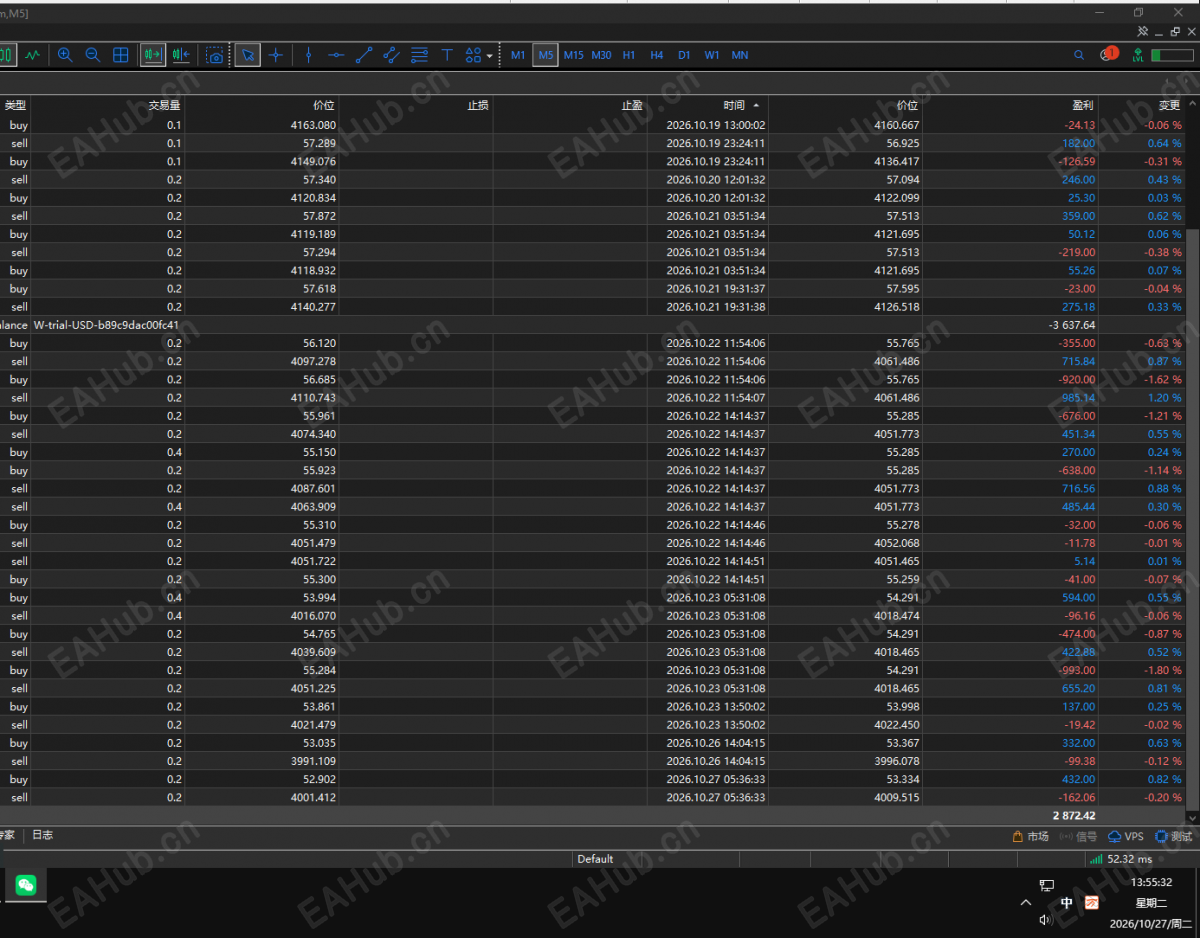Select the trendline drawing tool
The width and height of the screenshot is (1200, 938).
364,55
